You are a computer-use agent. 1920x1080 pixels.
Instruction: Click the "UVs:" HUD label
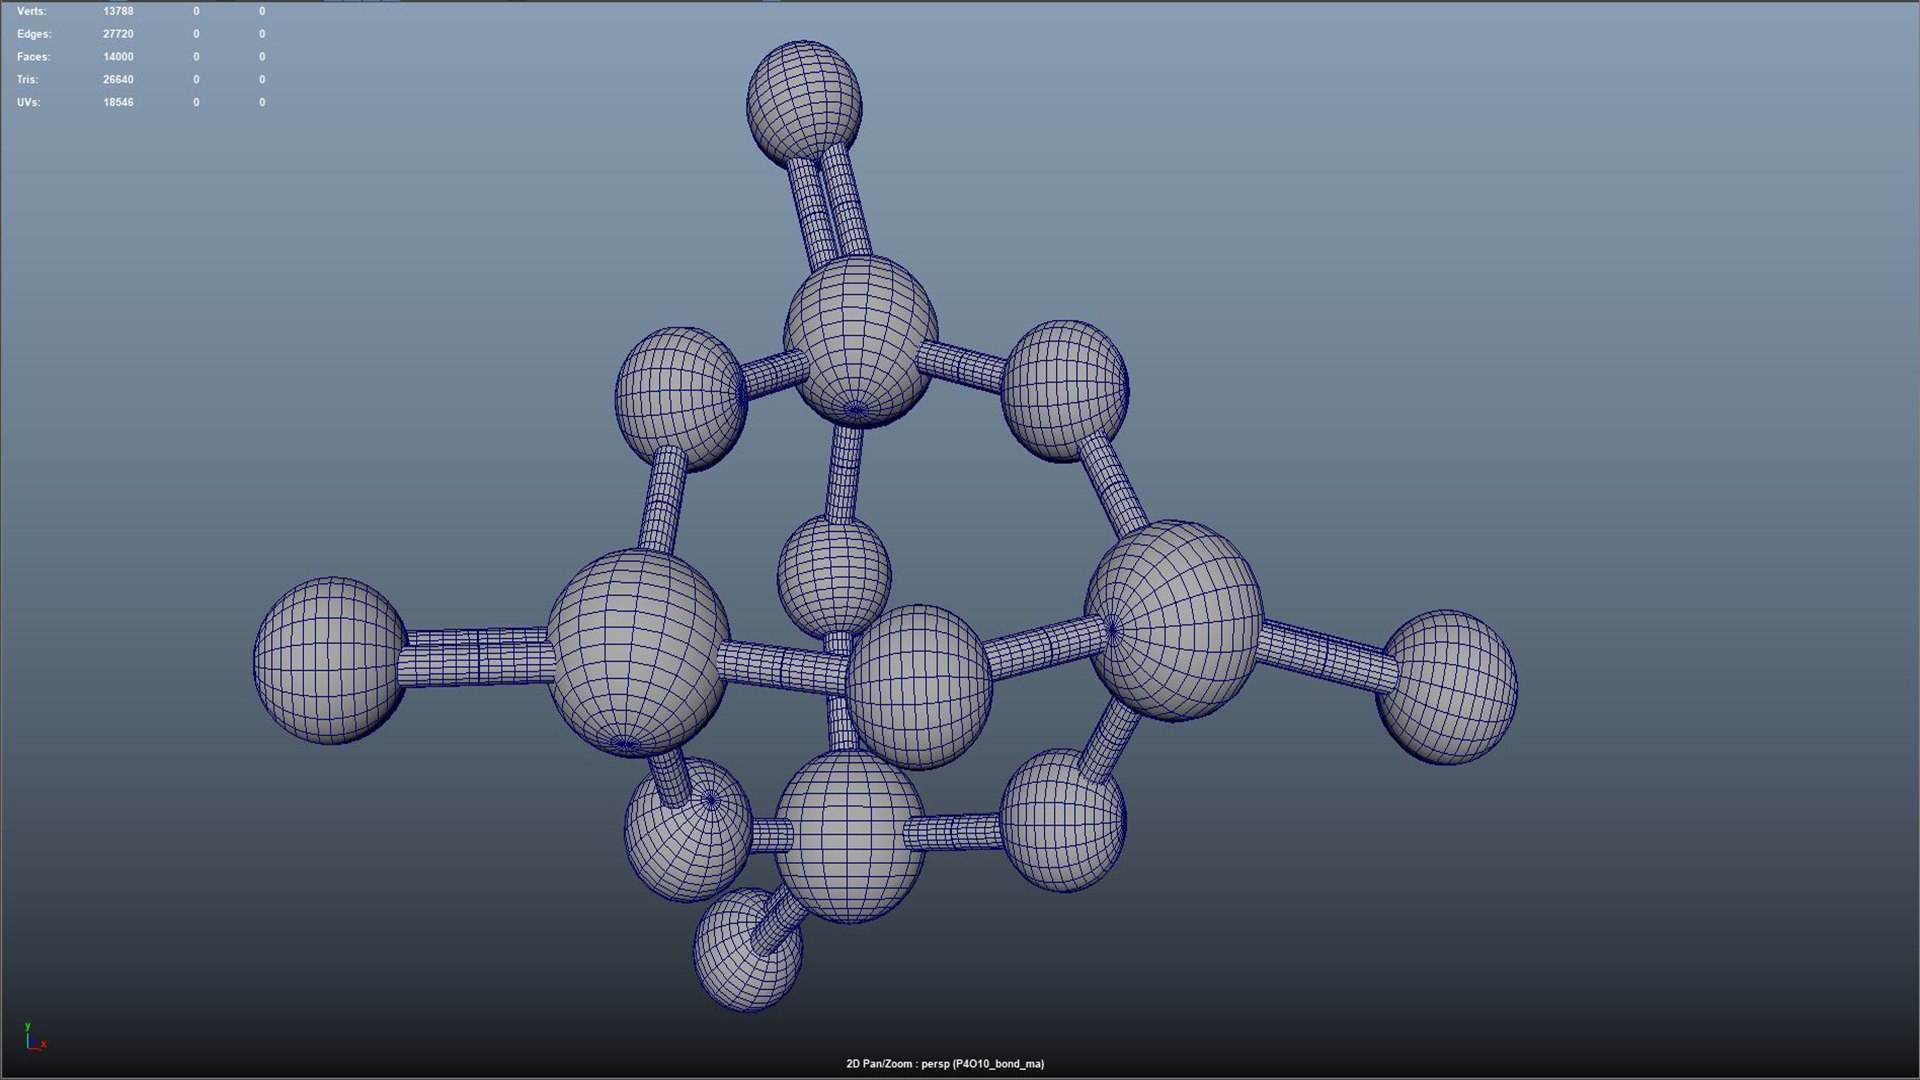28,103
